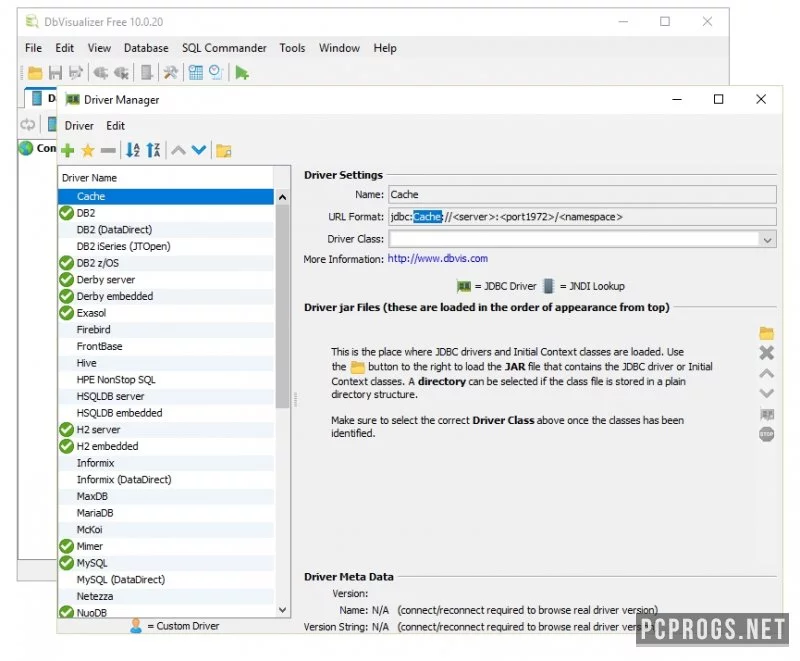
Task: Open the SQL Commander menu
Action: [224, 48]
